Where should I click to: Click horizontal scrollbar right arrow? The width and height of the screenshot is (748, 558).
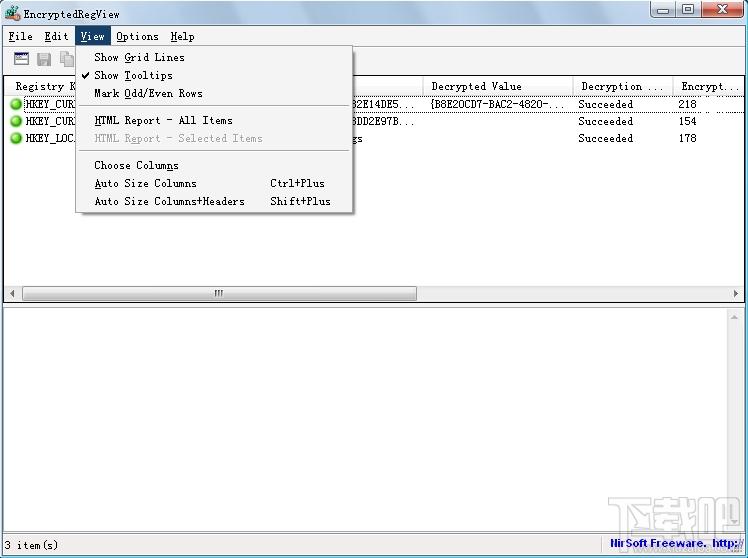(736, 294)
